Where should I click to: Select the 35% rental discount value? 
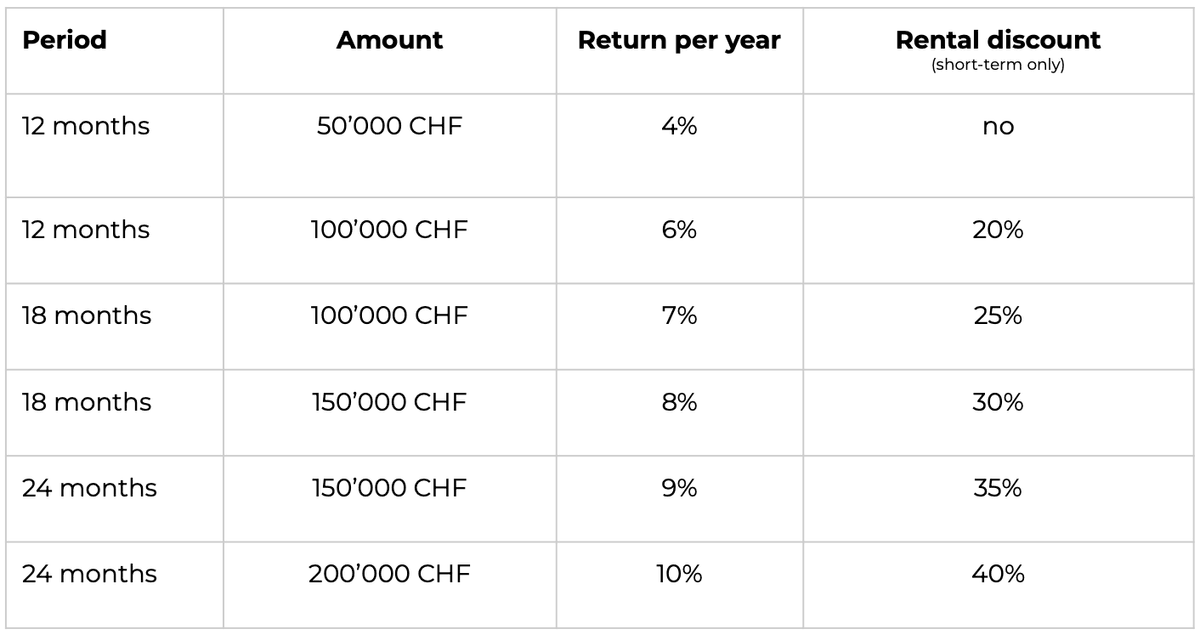click(997, 488)
